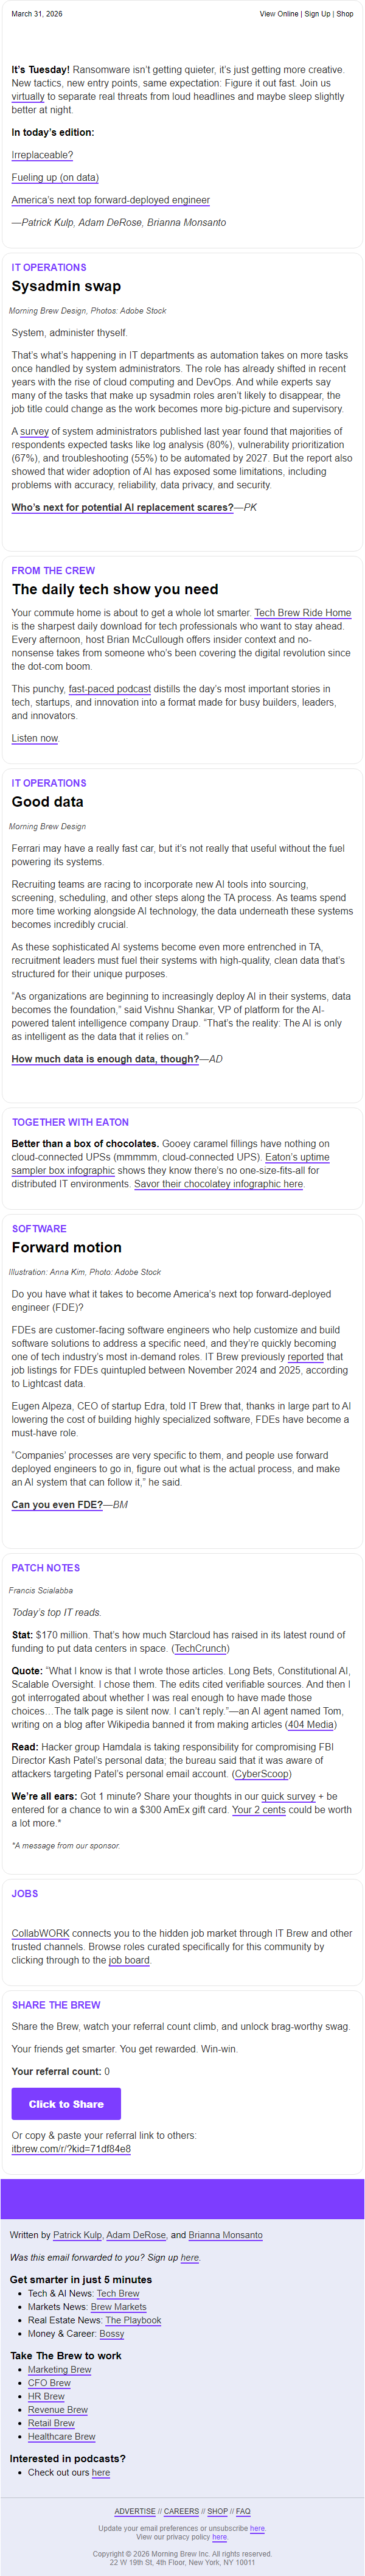
Task: Open 'Savor their chocolatey infographic here' link
Action: click(218, 1183)
